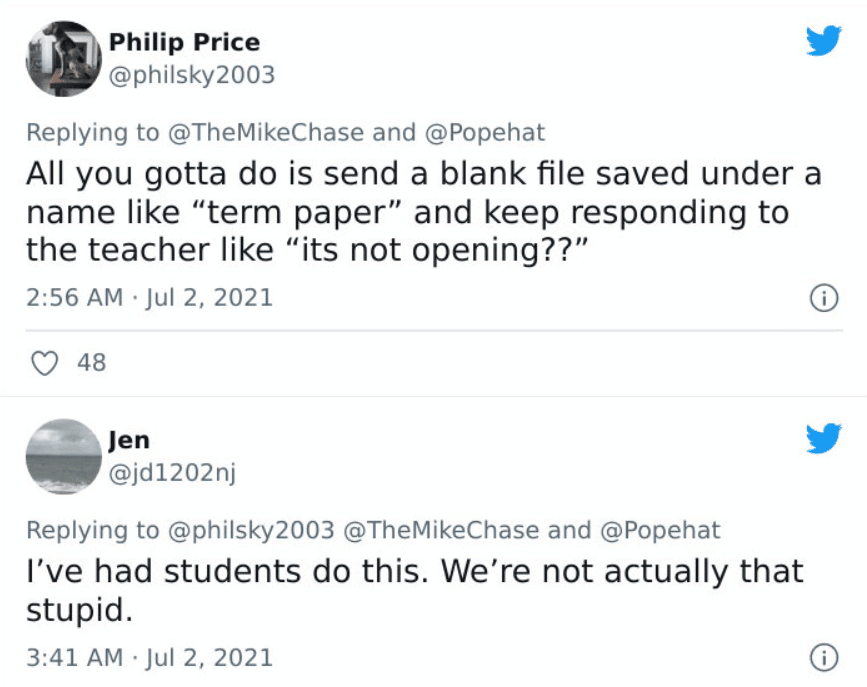
Task: Click the 48 likes count
Action: 91,362
